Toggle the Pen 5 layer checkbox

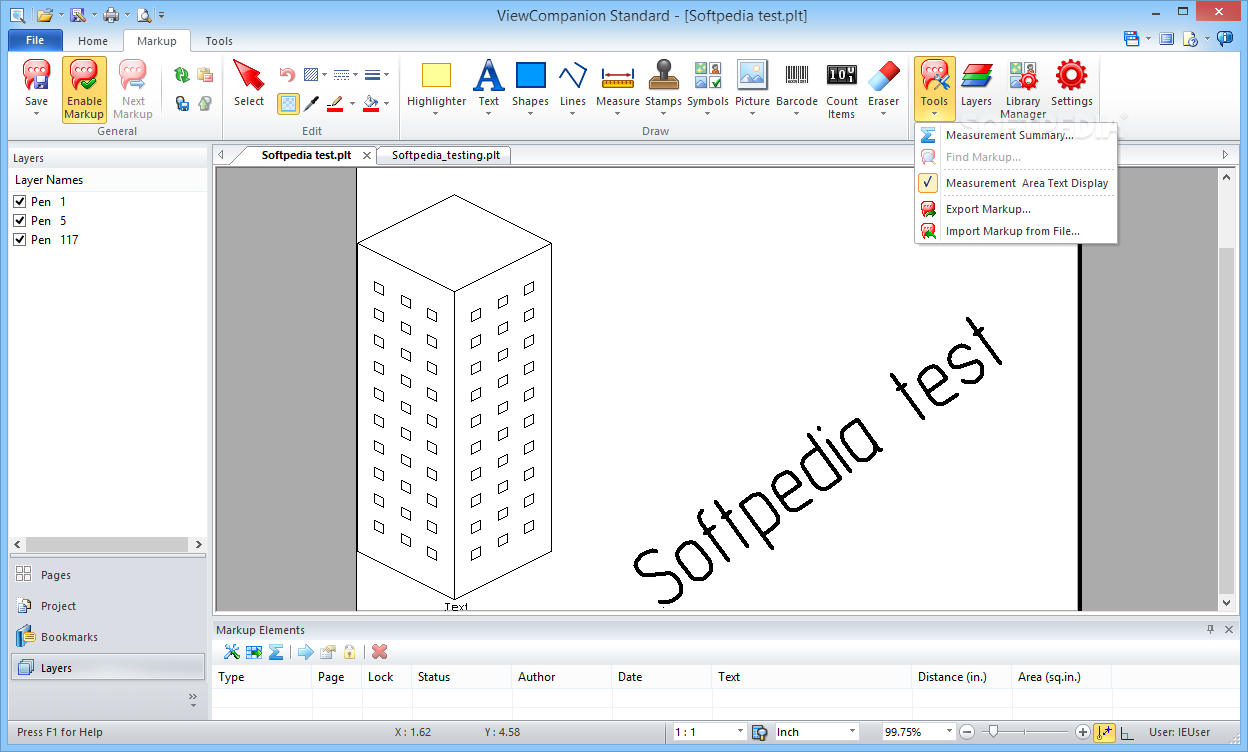pos(19,221)
